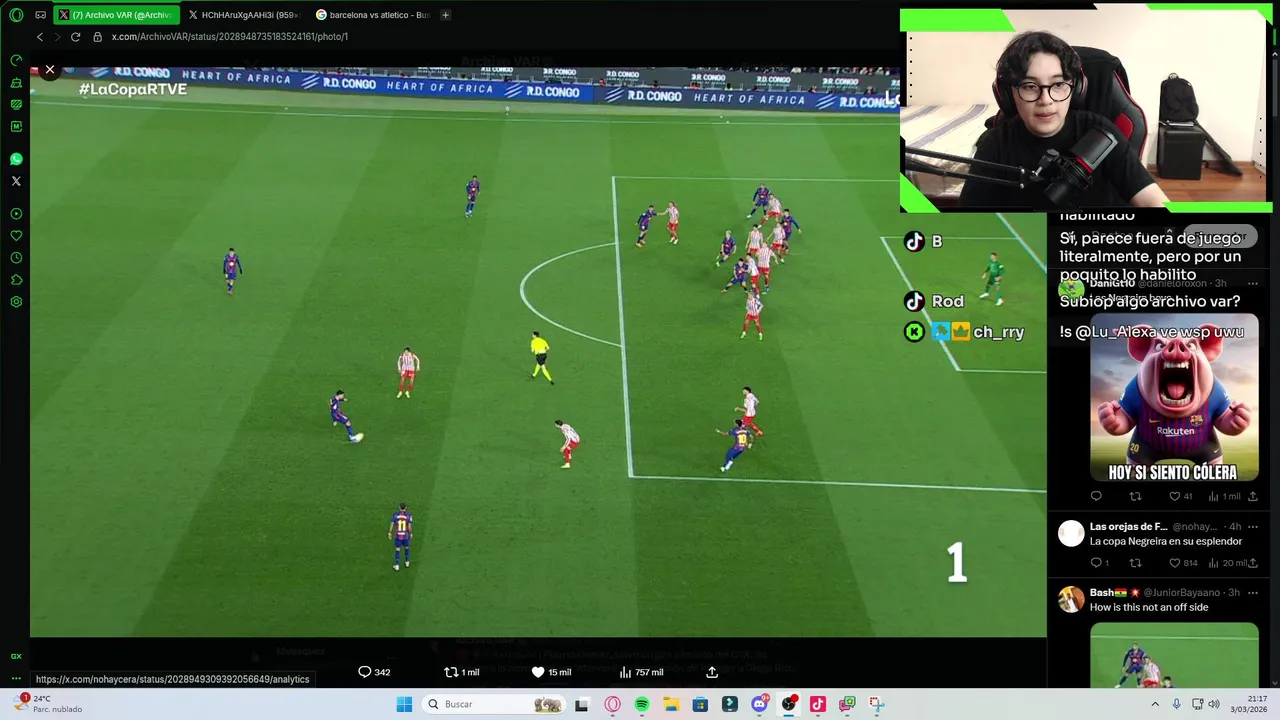Screen dimensions: 1280x720
Task: Open History clock in sidebar
Action: (x=16, y=258)
